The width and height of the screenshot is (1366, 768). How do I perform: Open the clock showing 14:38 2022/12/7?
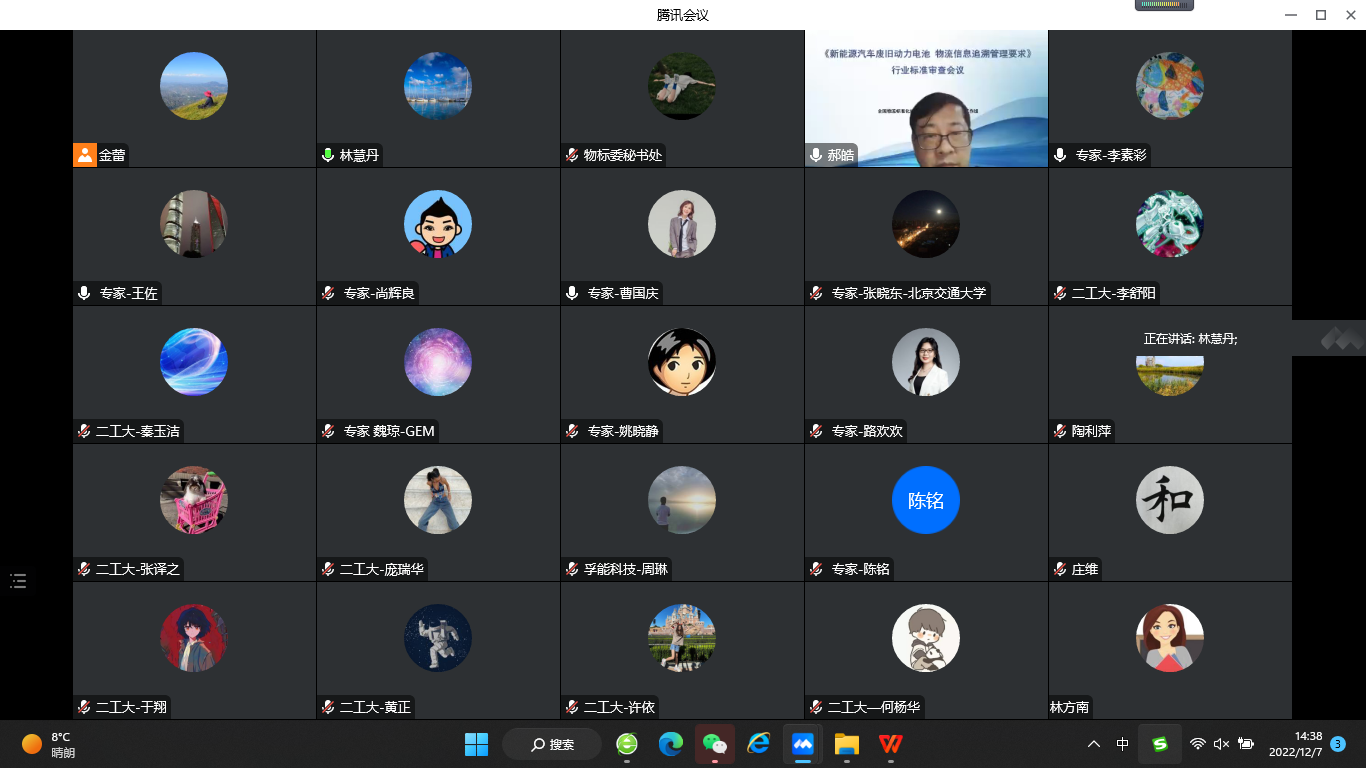pyautogui.click(x=1295, y=744)
